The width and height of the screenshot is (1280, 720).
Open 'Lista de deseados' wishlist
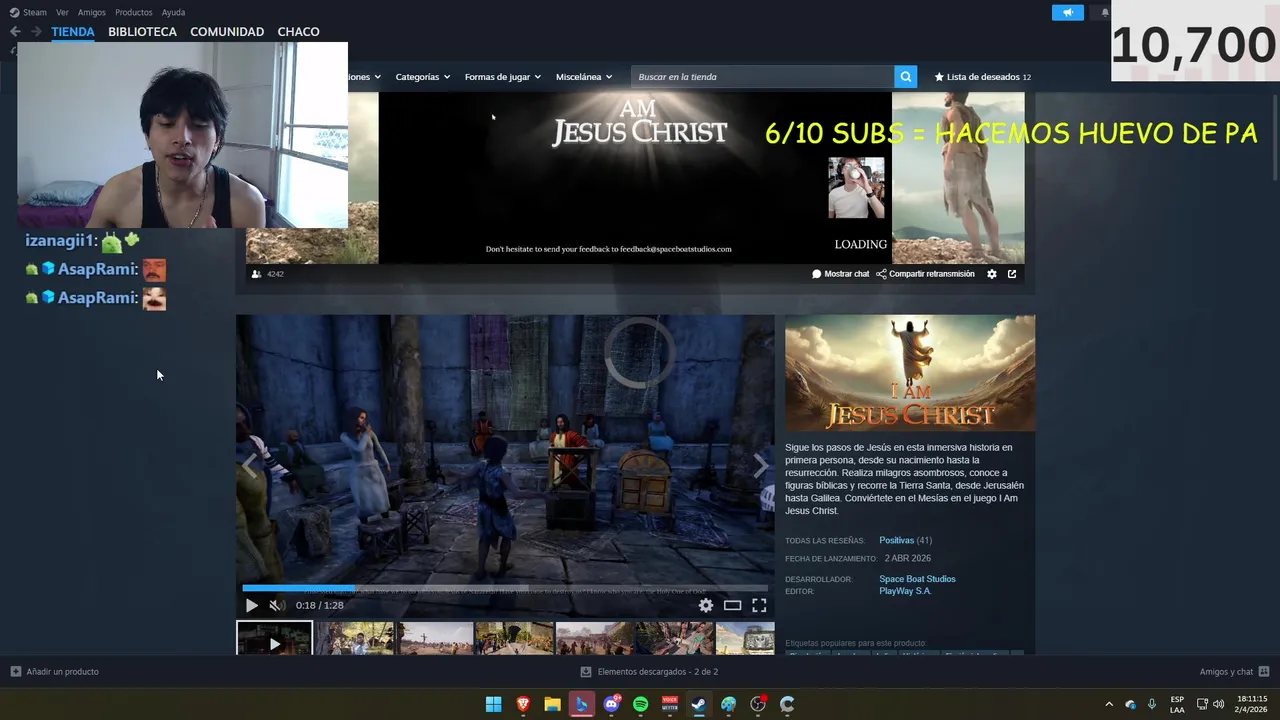point(982,77)
